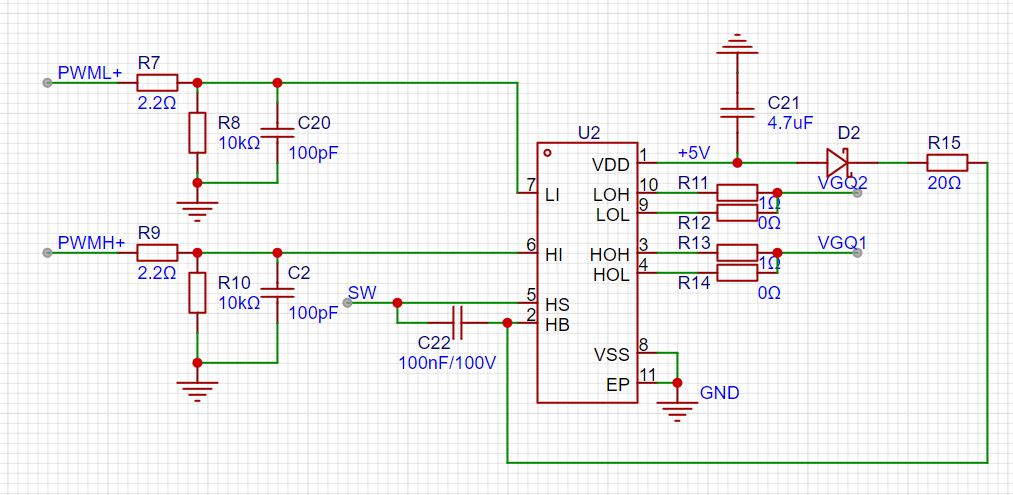
Task: Click the HOL pin name on U2
Action: tap(611, 275)
